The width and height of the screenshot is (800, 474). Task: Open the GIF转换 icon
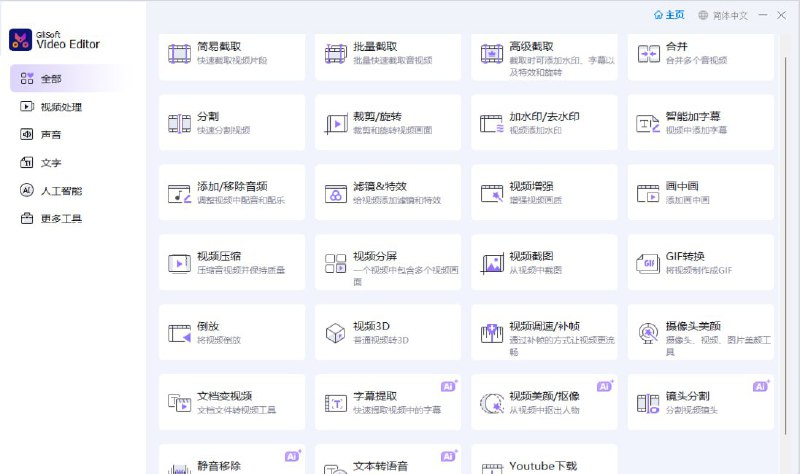tap(648, 264)
